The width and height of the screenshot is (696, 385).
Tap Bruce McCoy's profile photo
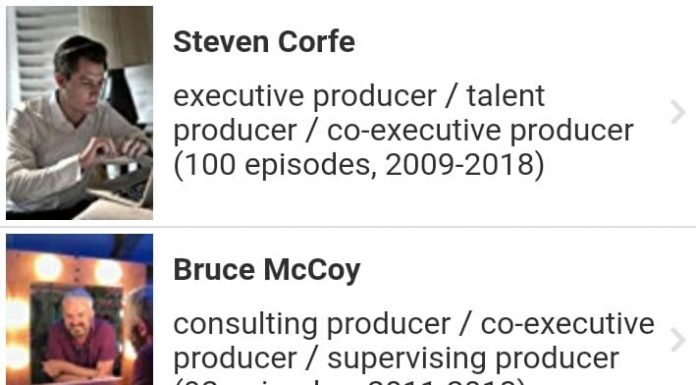[79, 310]
